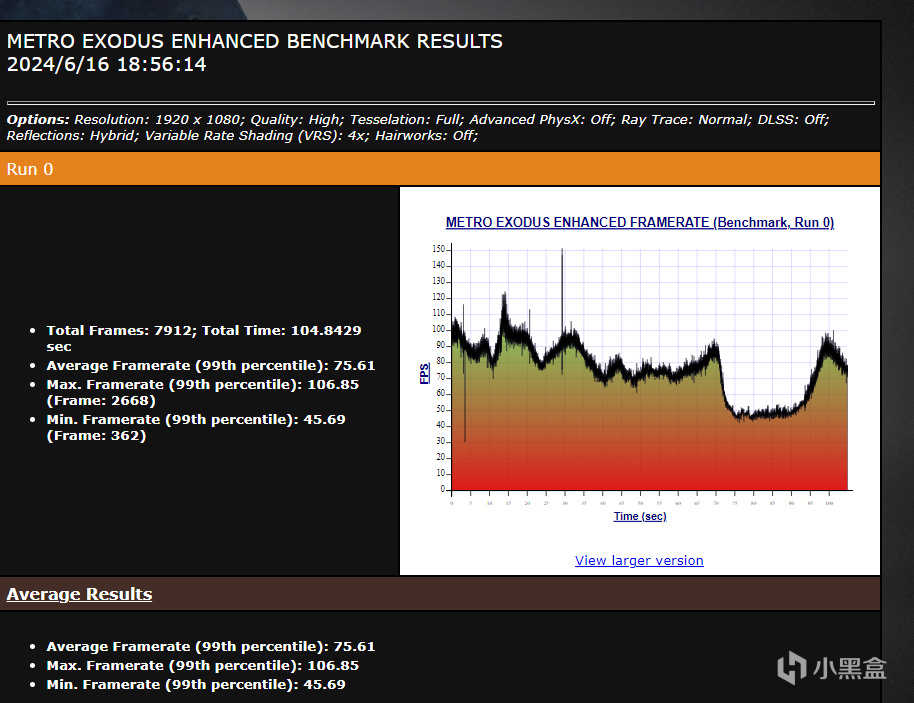Click the (Frame: 2668) text
The height and width of the screenshot is (703, 914).
(x=101, y=400)
